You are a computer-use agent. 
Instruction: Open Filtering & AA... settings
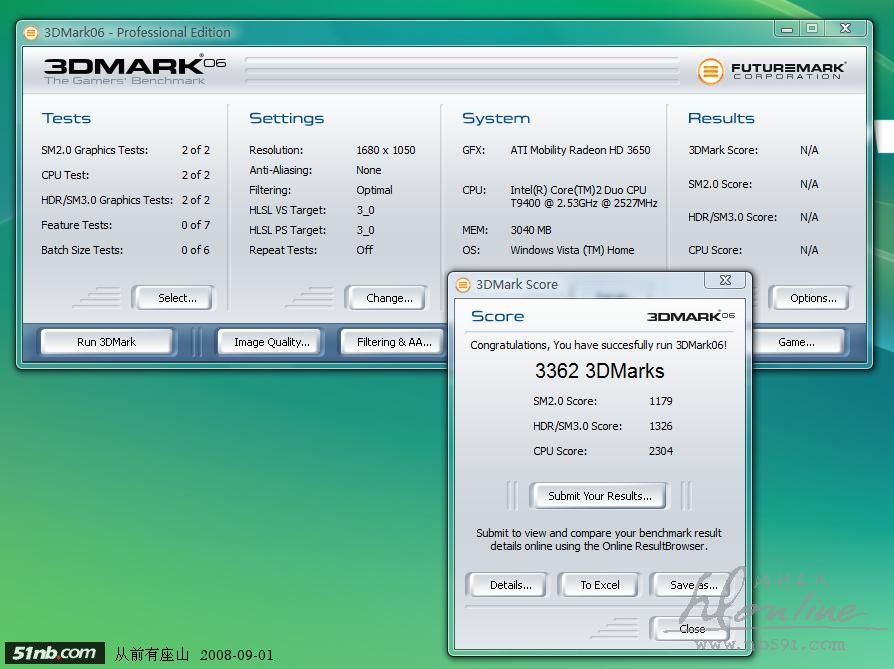point(393,342)
